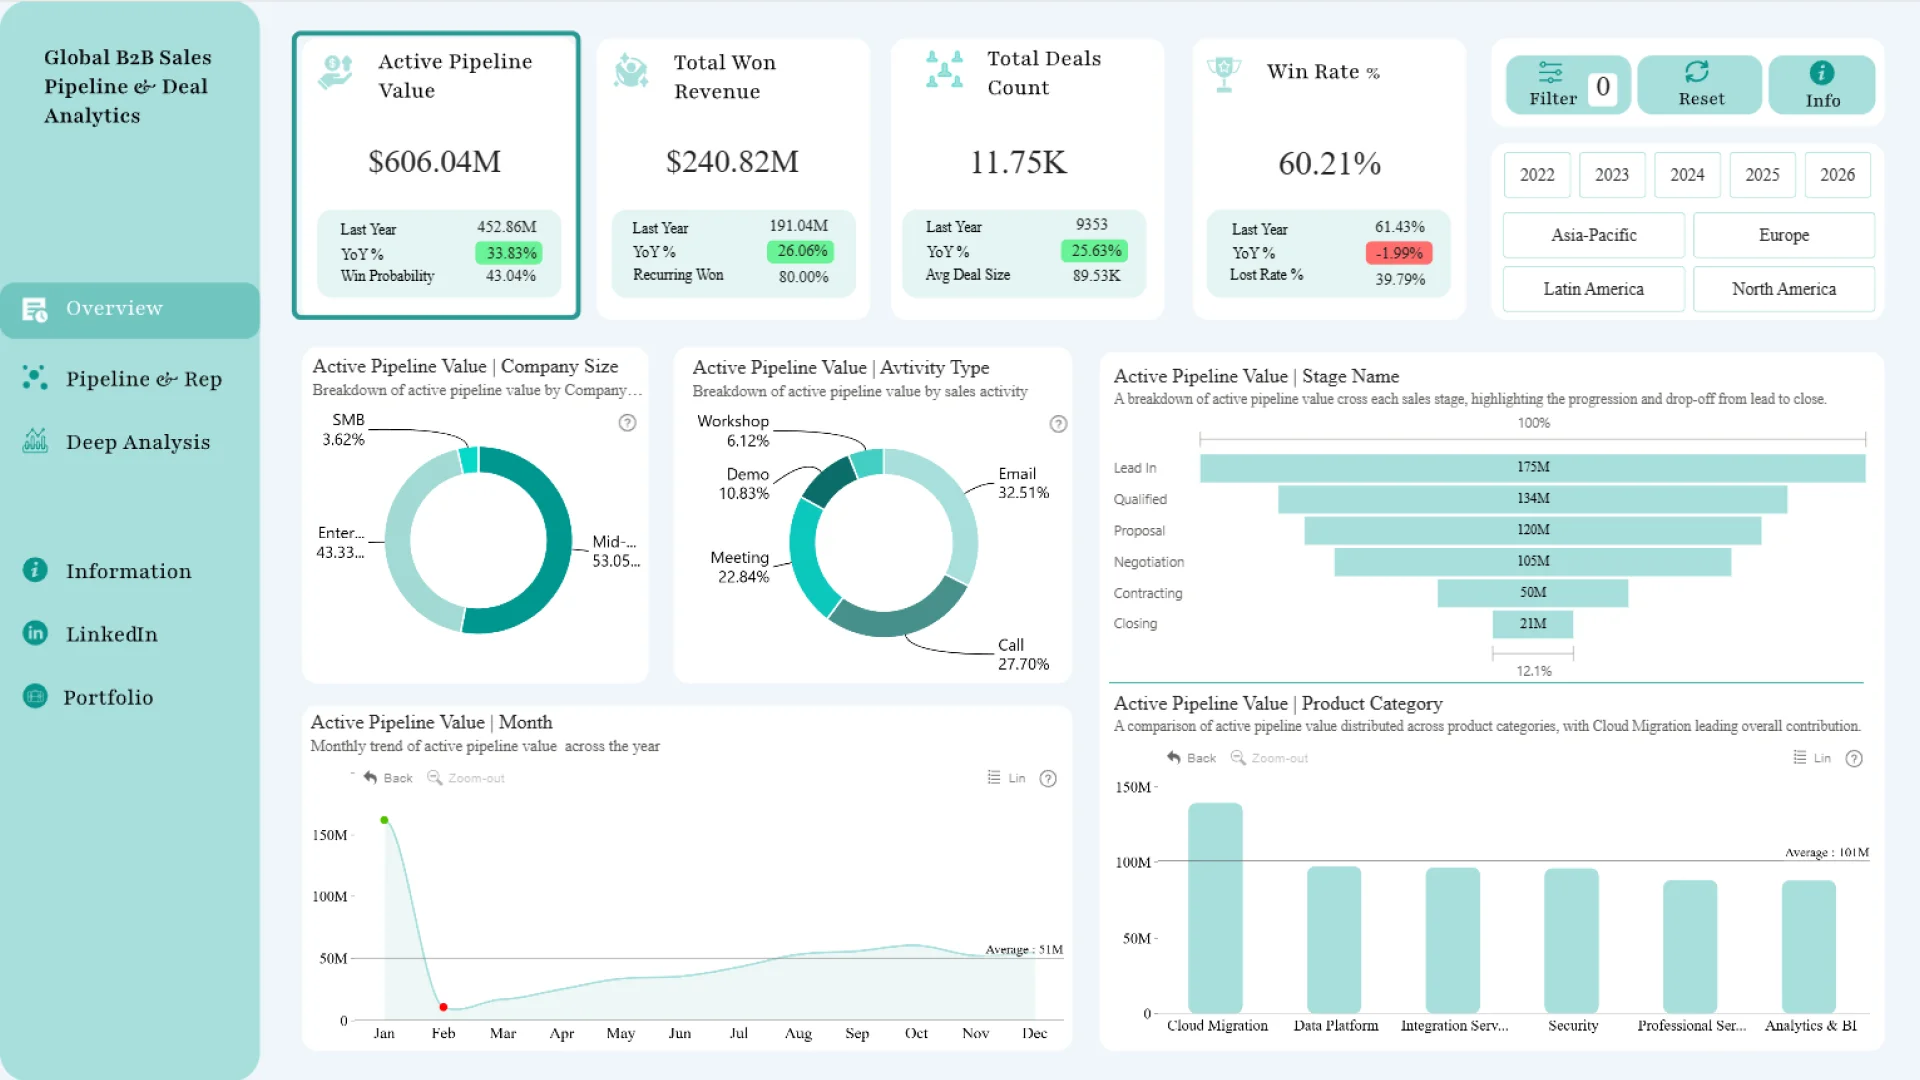The width and height of the screenshot is (1920, 1080).
Task: Toggle the 2024 year filter
Action: (1686, 175)
